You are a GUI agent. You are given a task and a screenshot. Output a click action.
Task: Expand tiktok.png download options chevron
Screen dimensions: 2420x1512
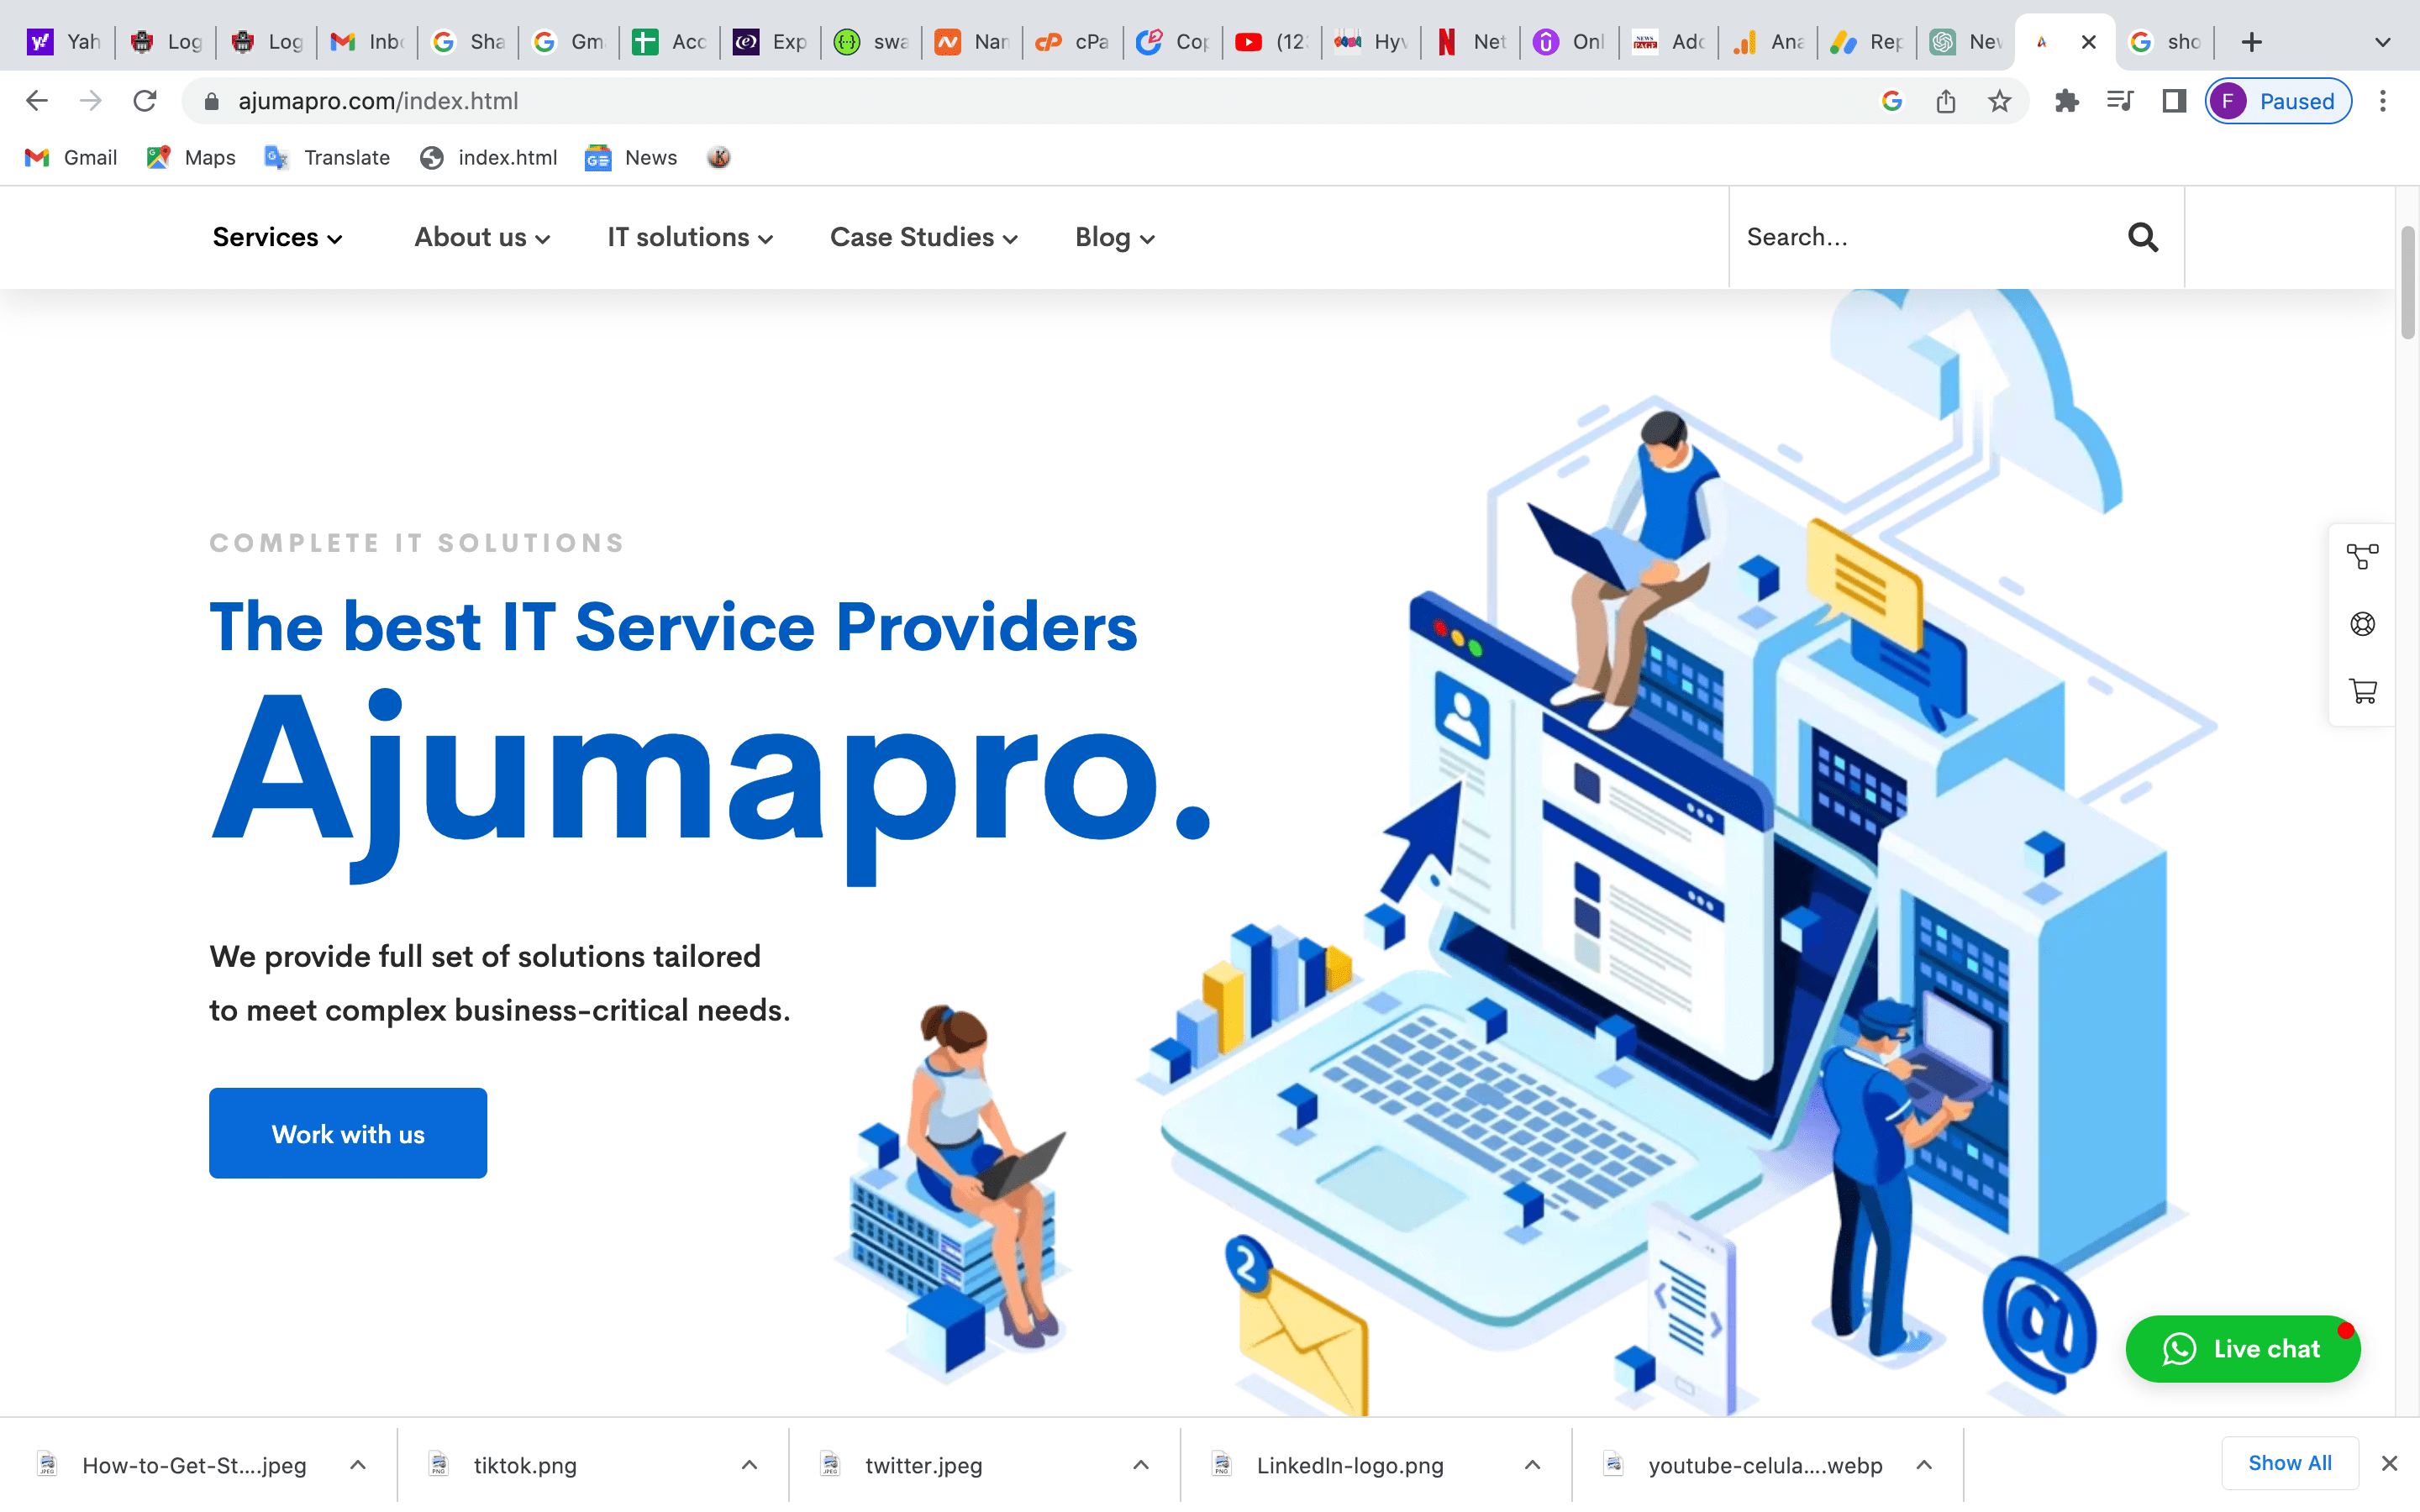749,1465
